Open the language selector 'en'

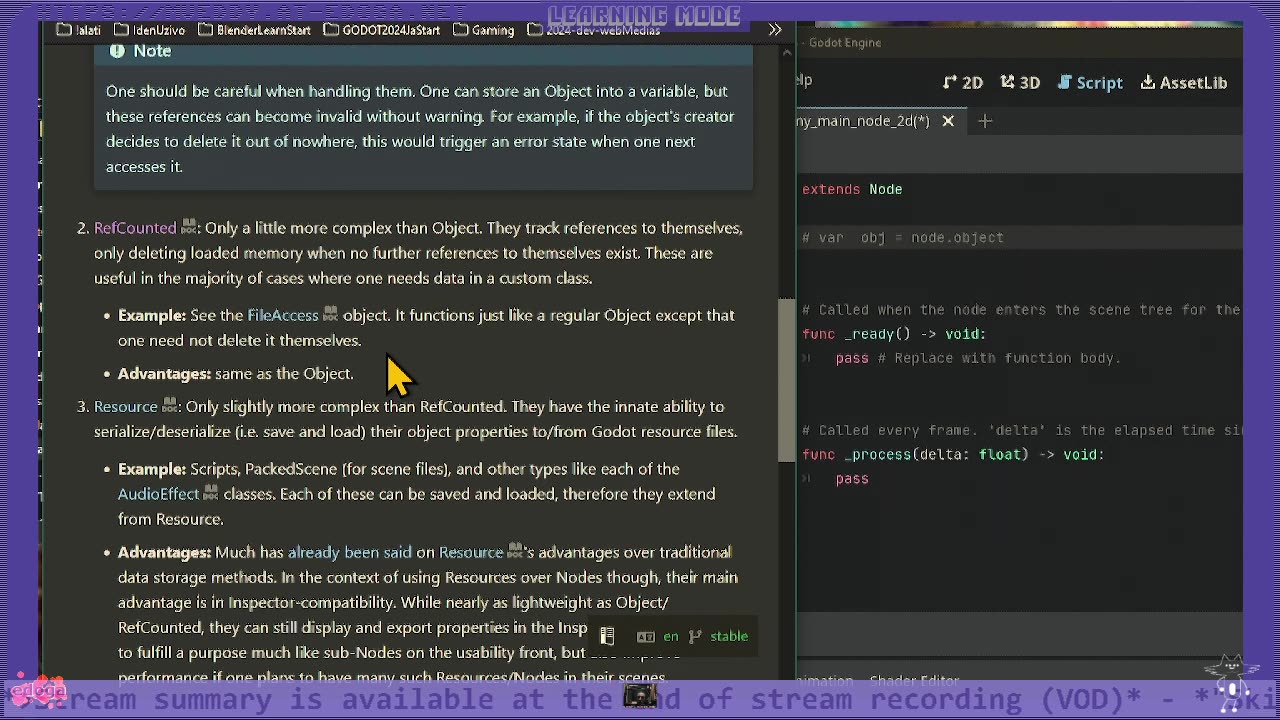coord(670,636)
